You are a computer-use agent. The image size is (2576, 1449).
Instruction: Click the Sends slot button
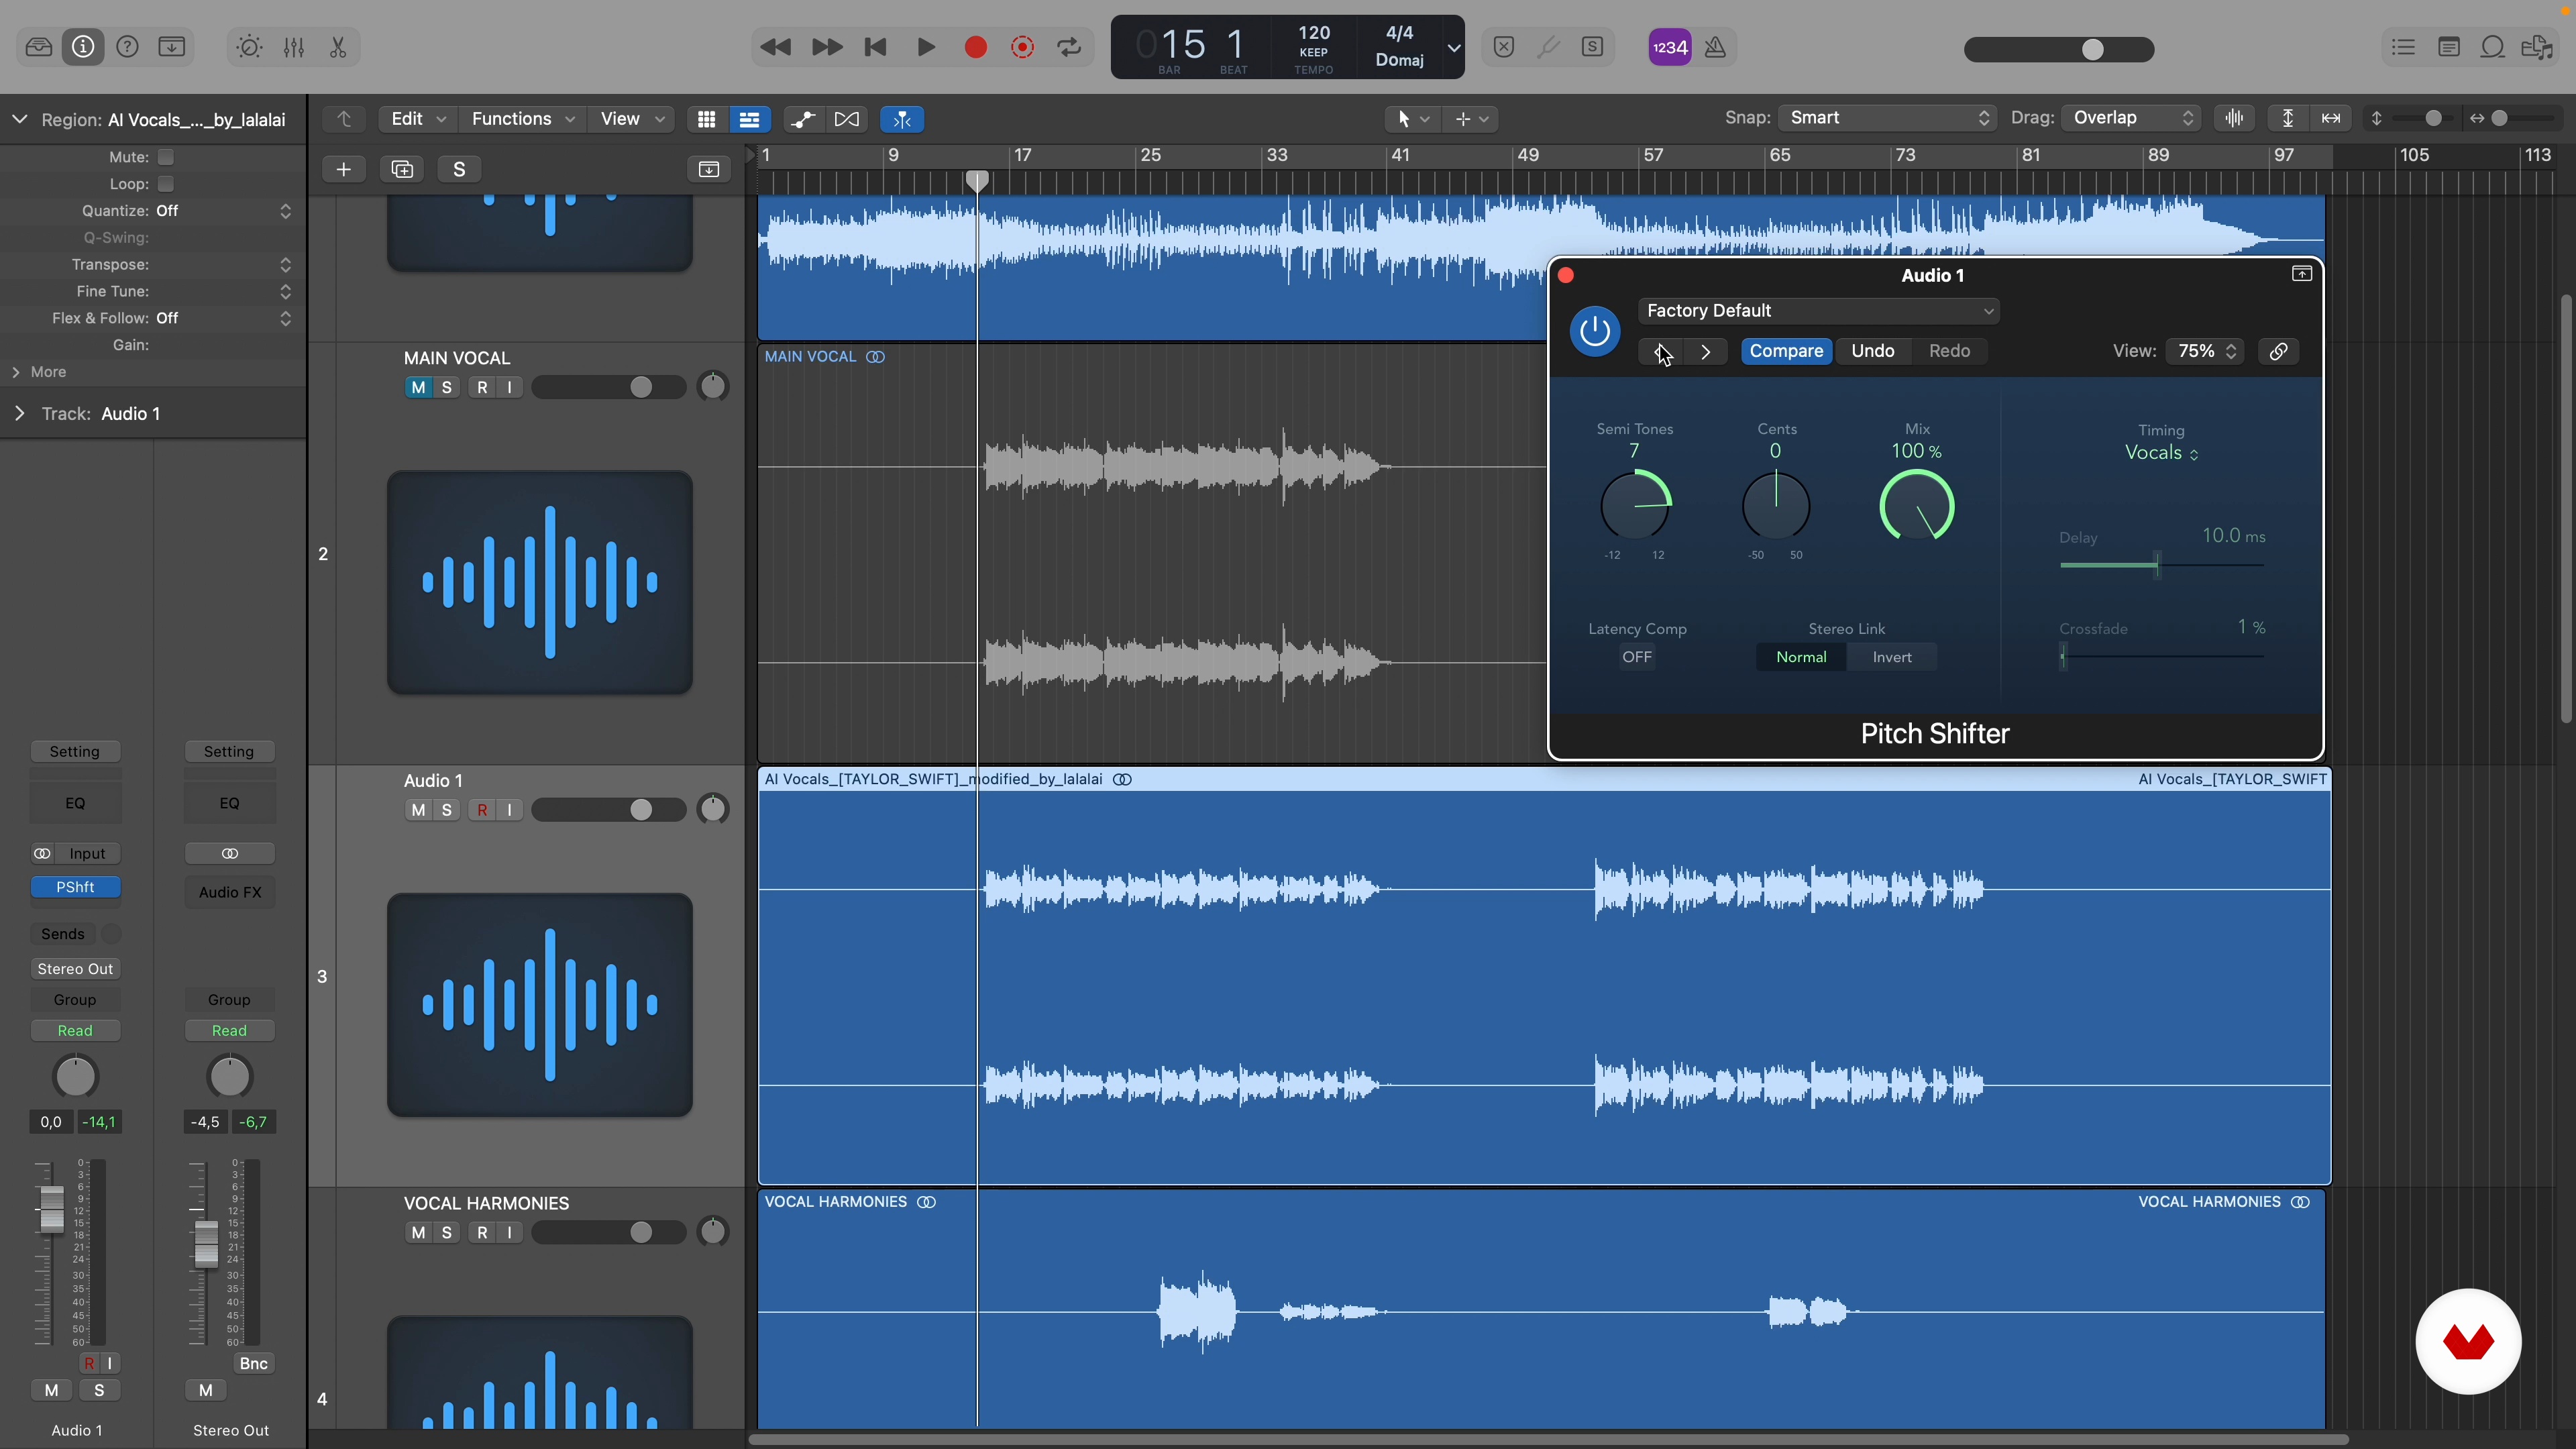63,934
